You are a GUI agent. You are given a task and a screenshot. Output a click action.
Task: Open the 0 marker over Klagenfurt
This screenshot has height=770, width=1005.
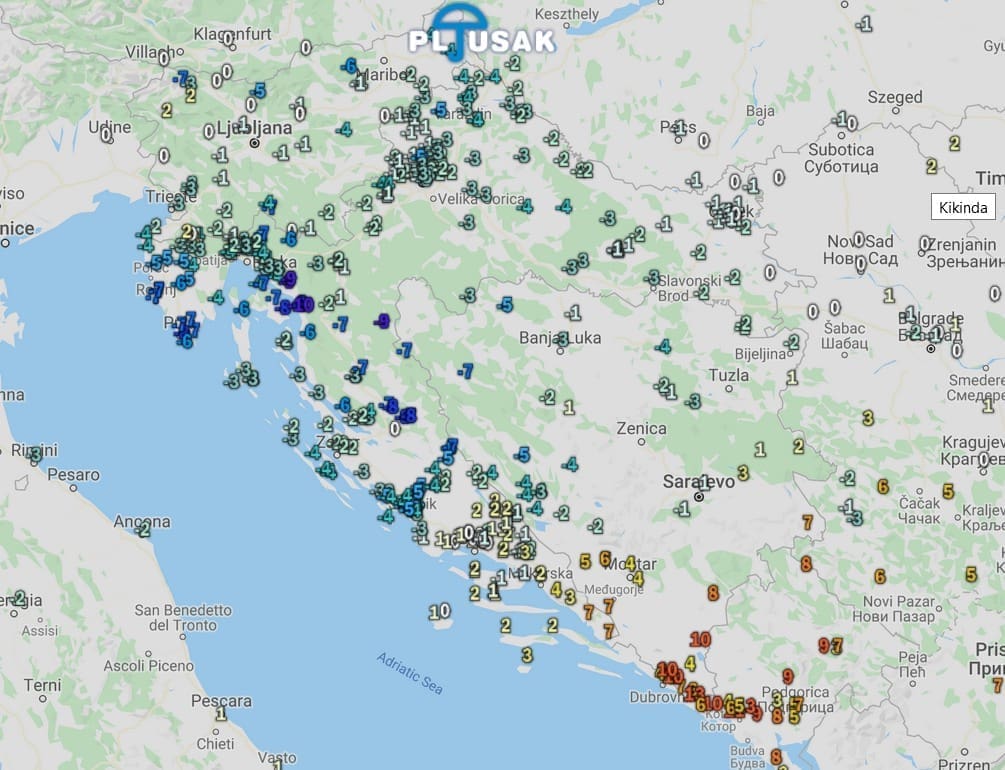pyautogui.click(x=227, y=39)
